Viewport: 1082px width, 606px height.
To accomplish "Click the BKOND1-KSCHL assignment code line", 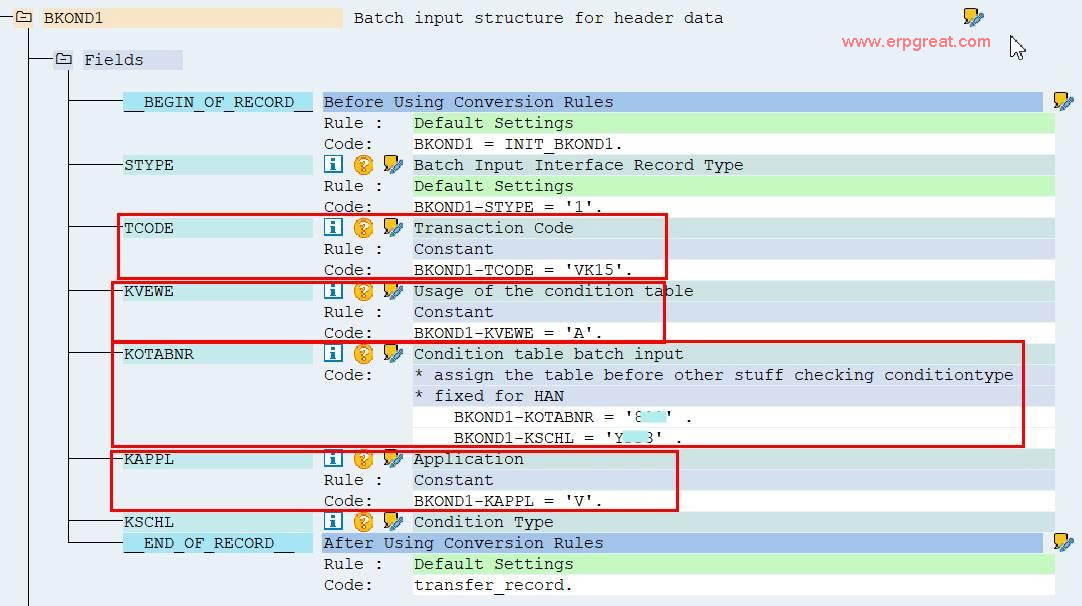I will [568, 438].
